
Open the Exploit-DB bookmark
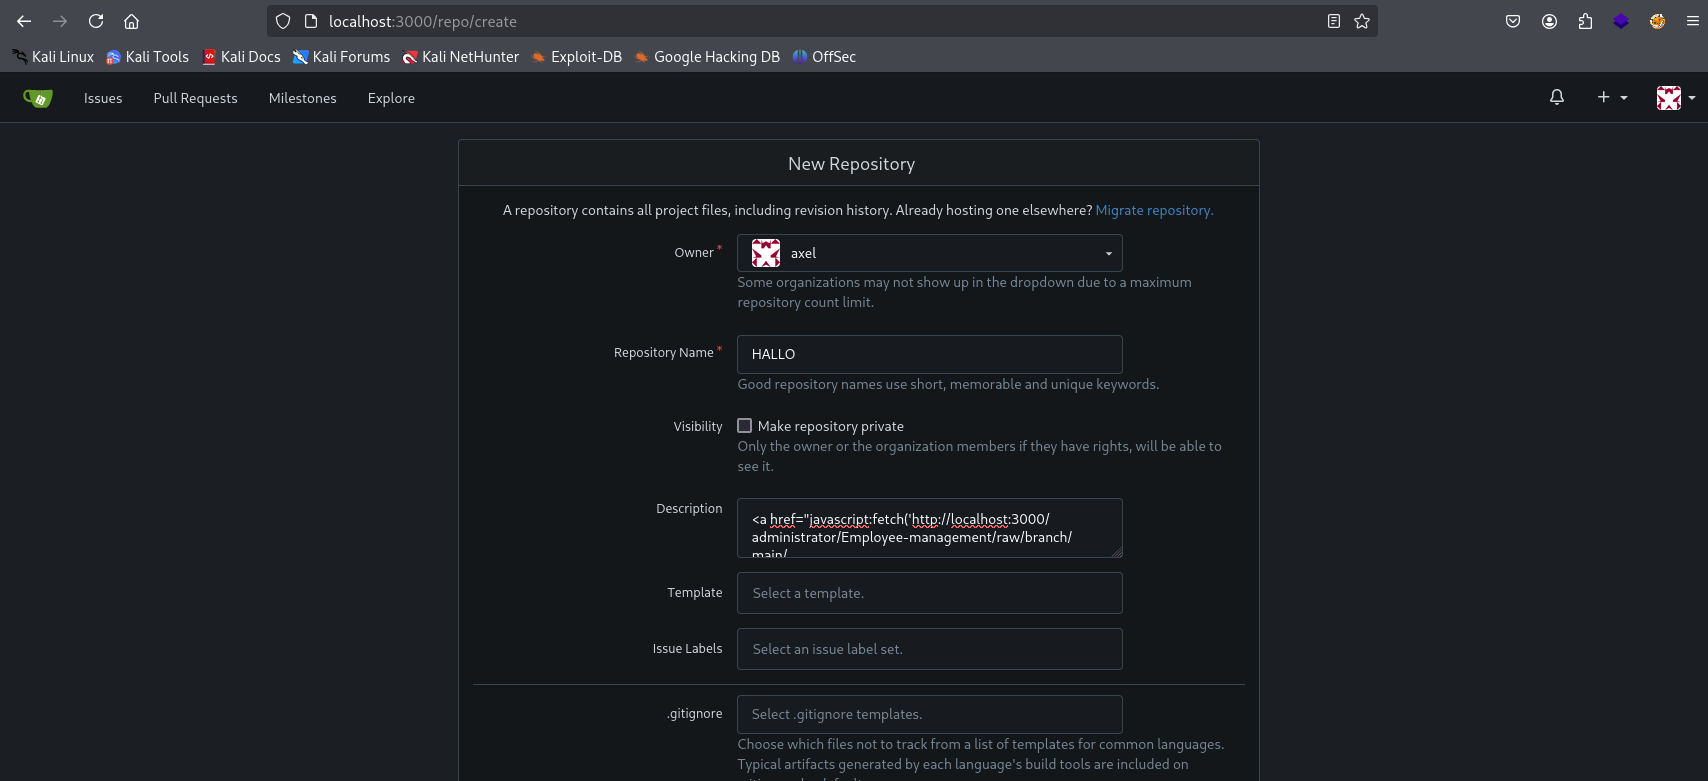577,57
